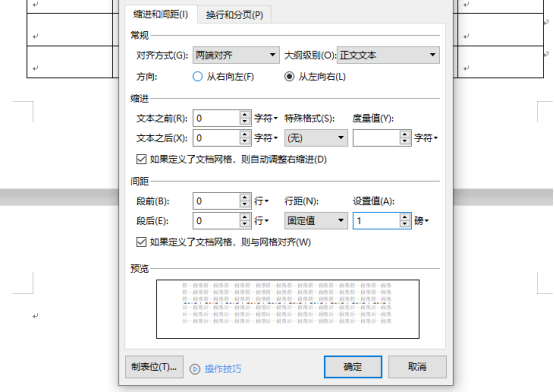Decrease 段后 spacing with down stepper

245,225
